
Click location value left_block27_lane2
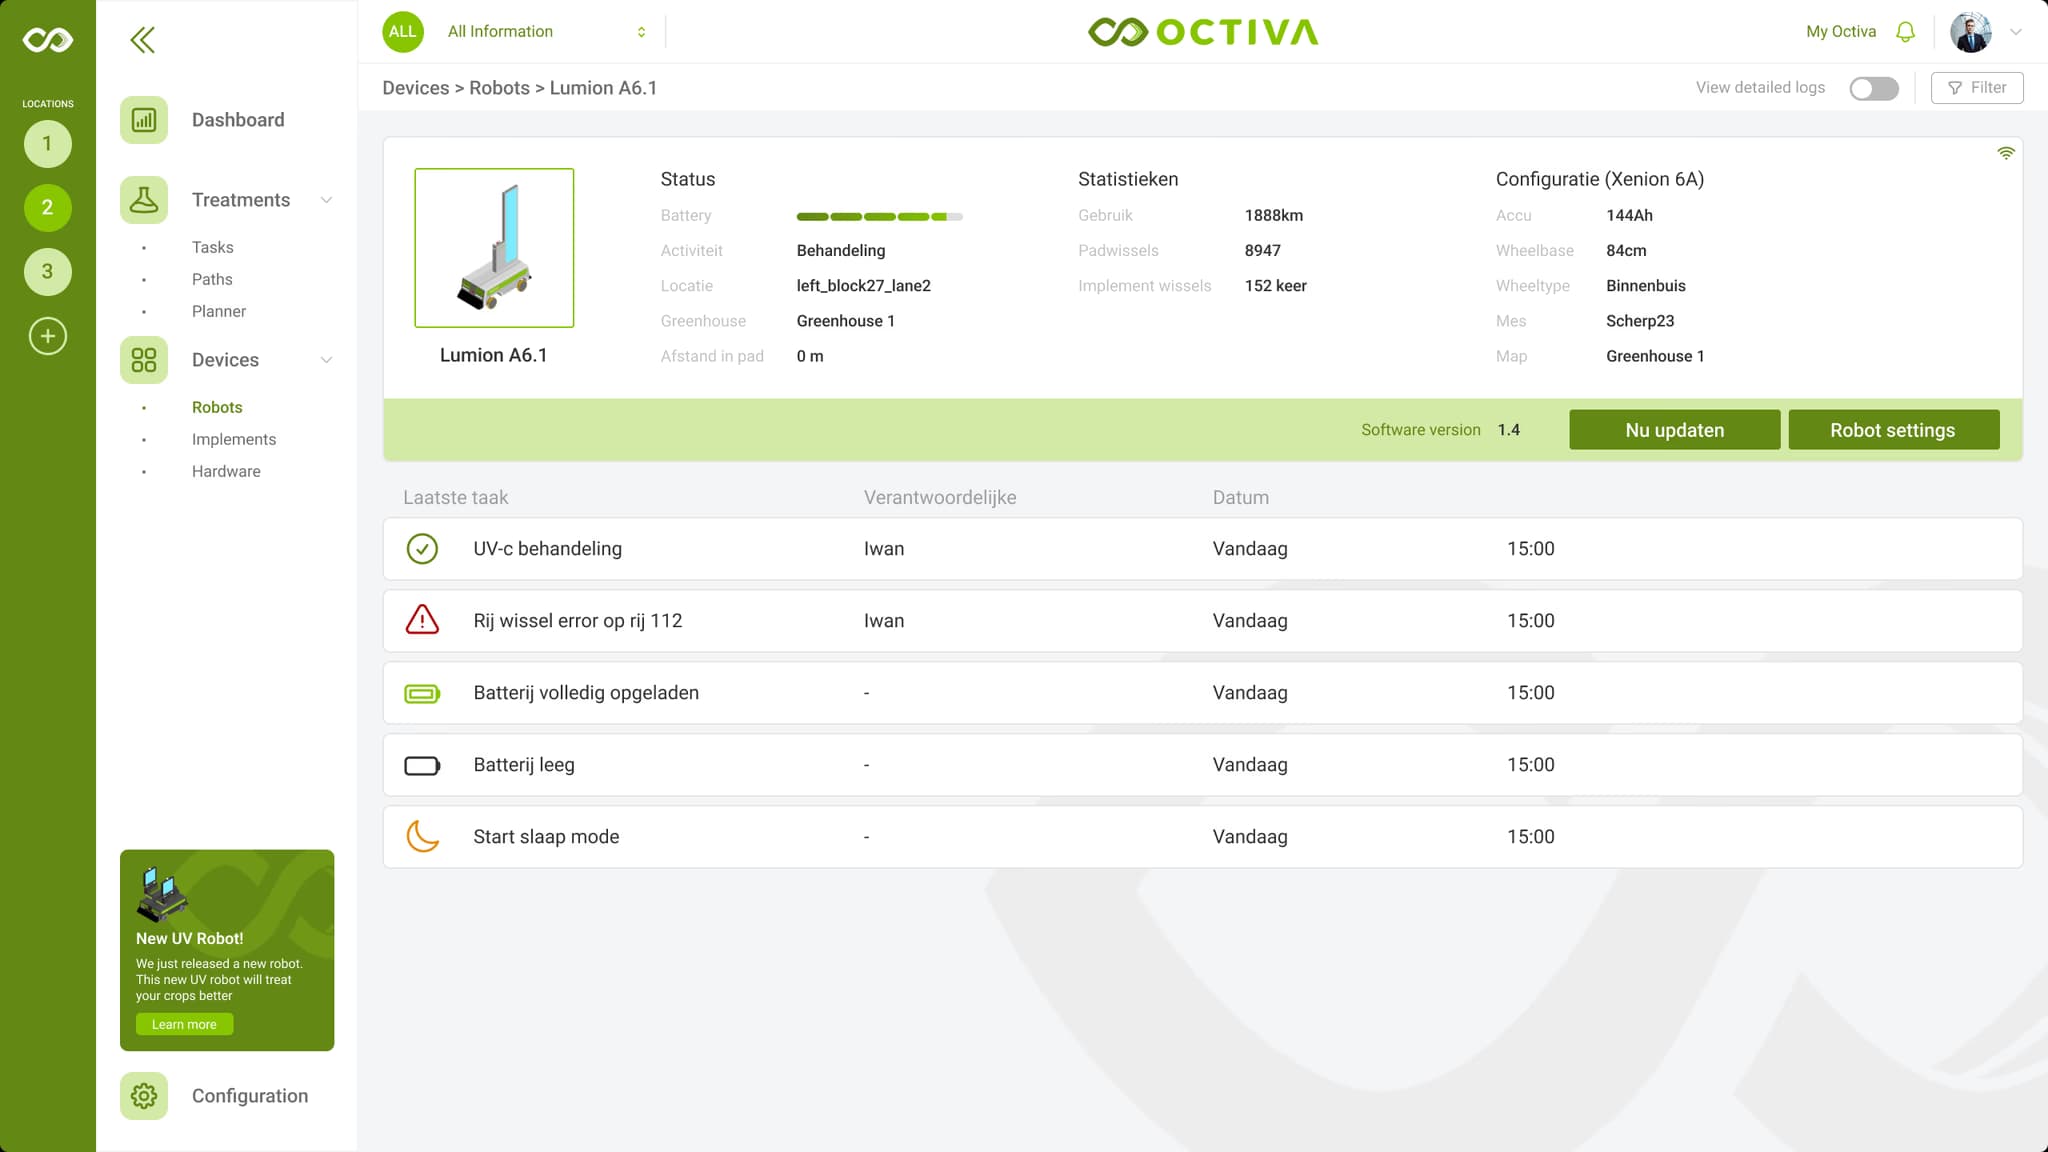[864, 286]
